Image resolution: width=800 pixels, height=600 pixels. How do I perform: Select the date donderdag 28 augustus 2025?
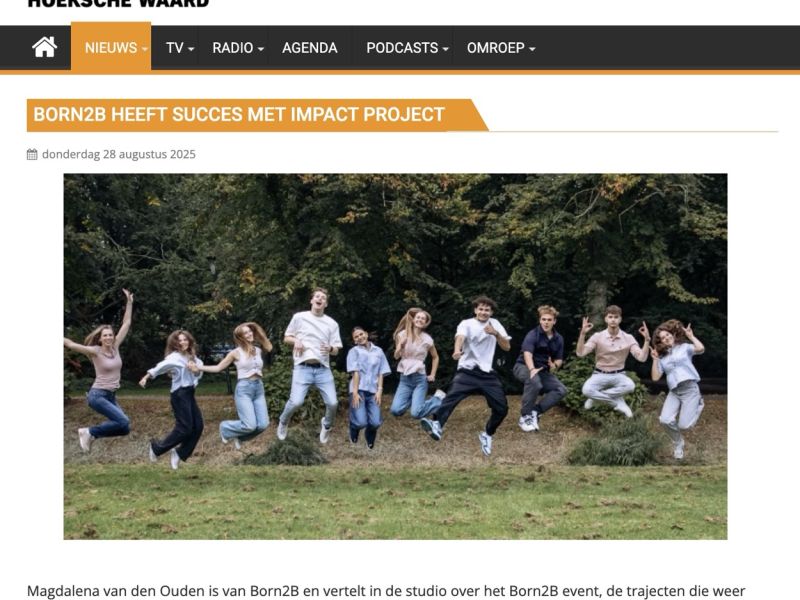118,154
